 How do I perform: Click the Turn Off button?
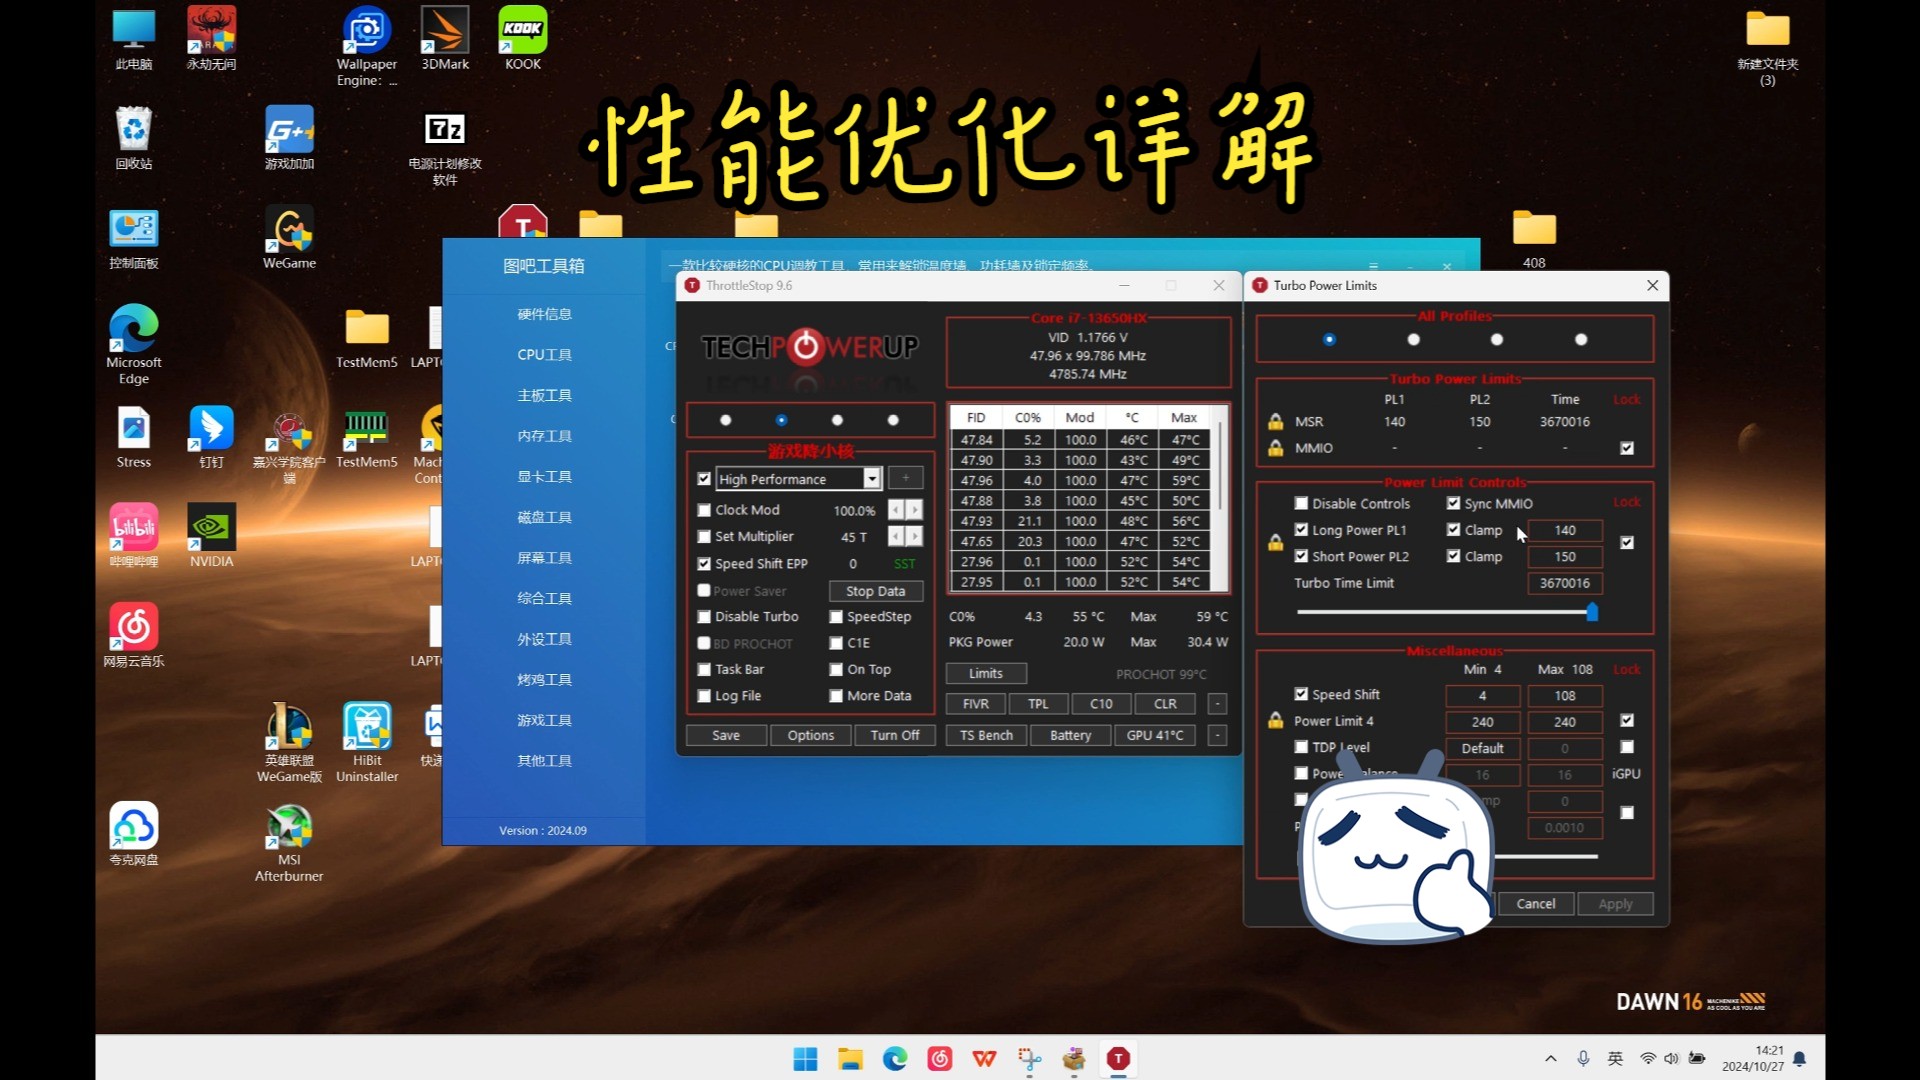[x=895, y=735]
